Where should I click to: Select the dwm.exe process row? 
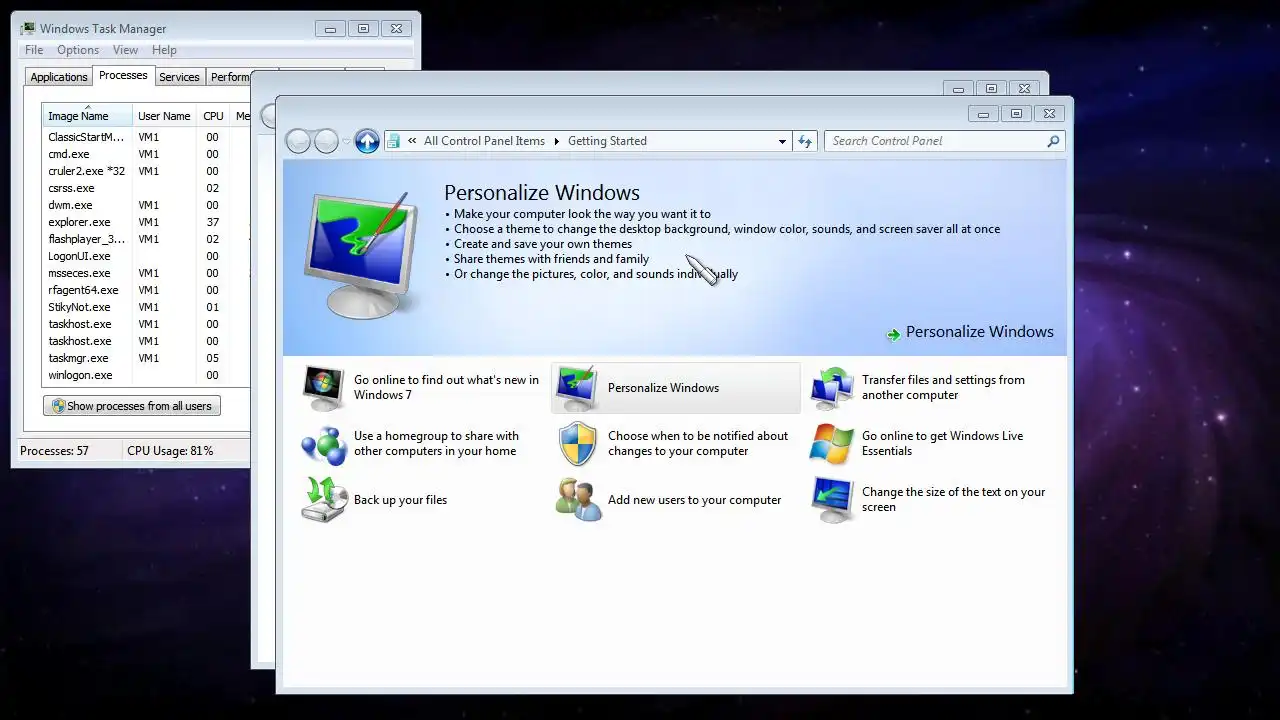point(145,205)
